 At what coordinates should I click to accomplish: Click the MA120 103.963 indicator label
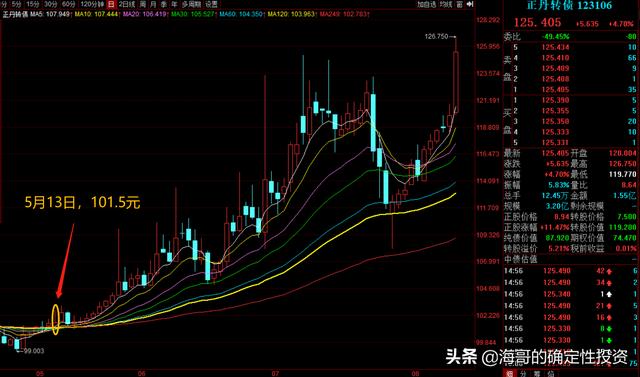(291, 14)
